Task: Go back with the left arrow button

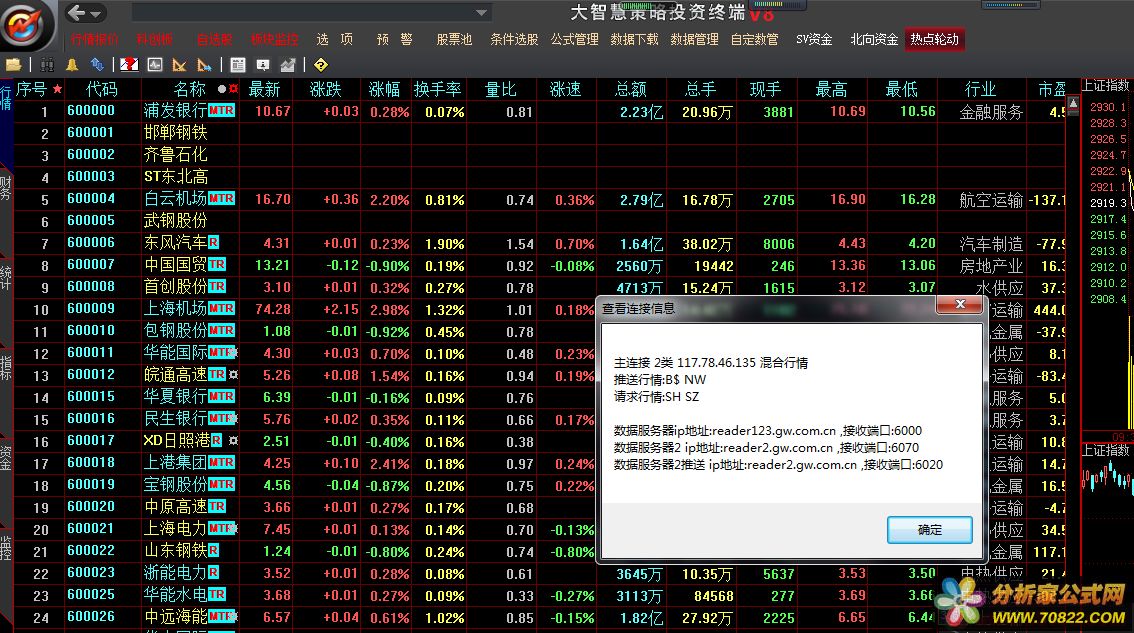Action: [x=75, y=12]
